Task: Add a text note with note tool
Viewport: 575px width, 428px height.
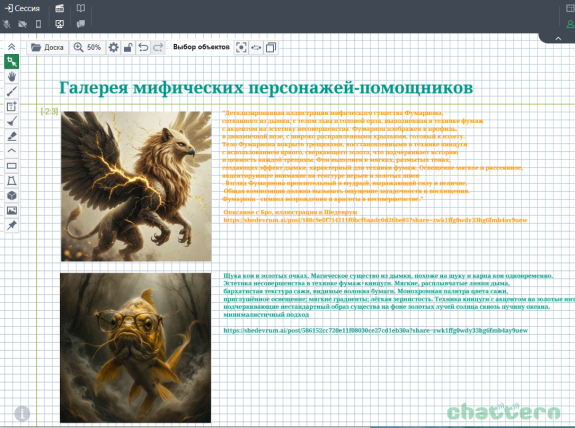Action: click(x=12, y=106)
